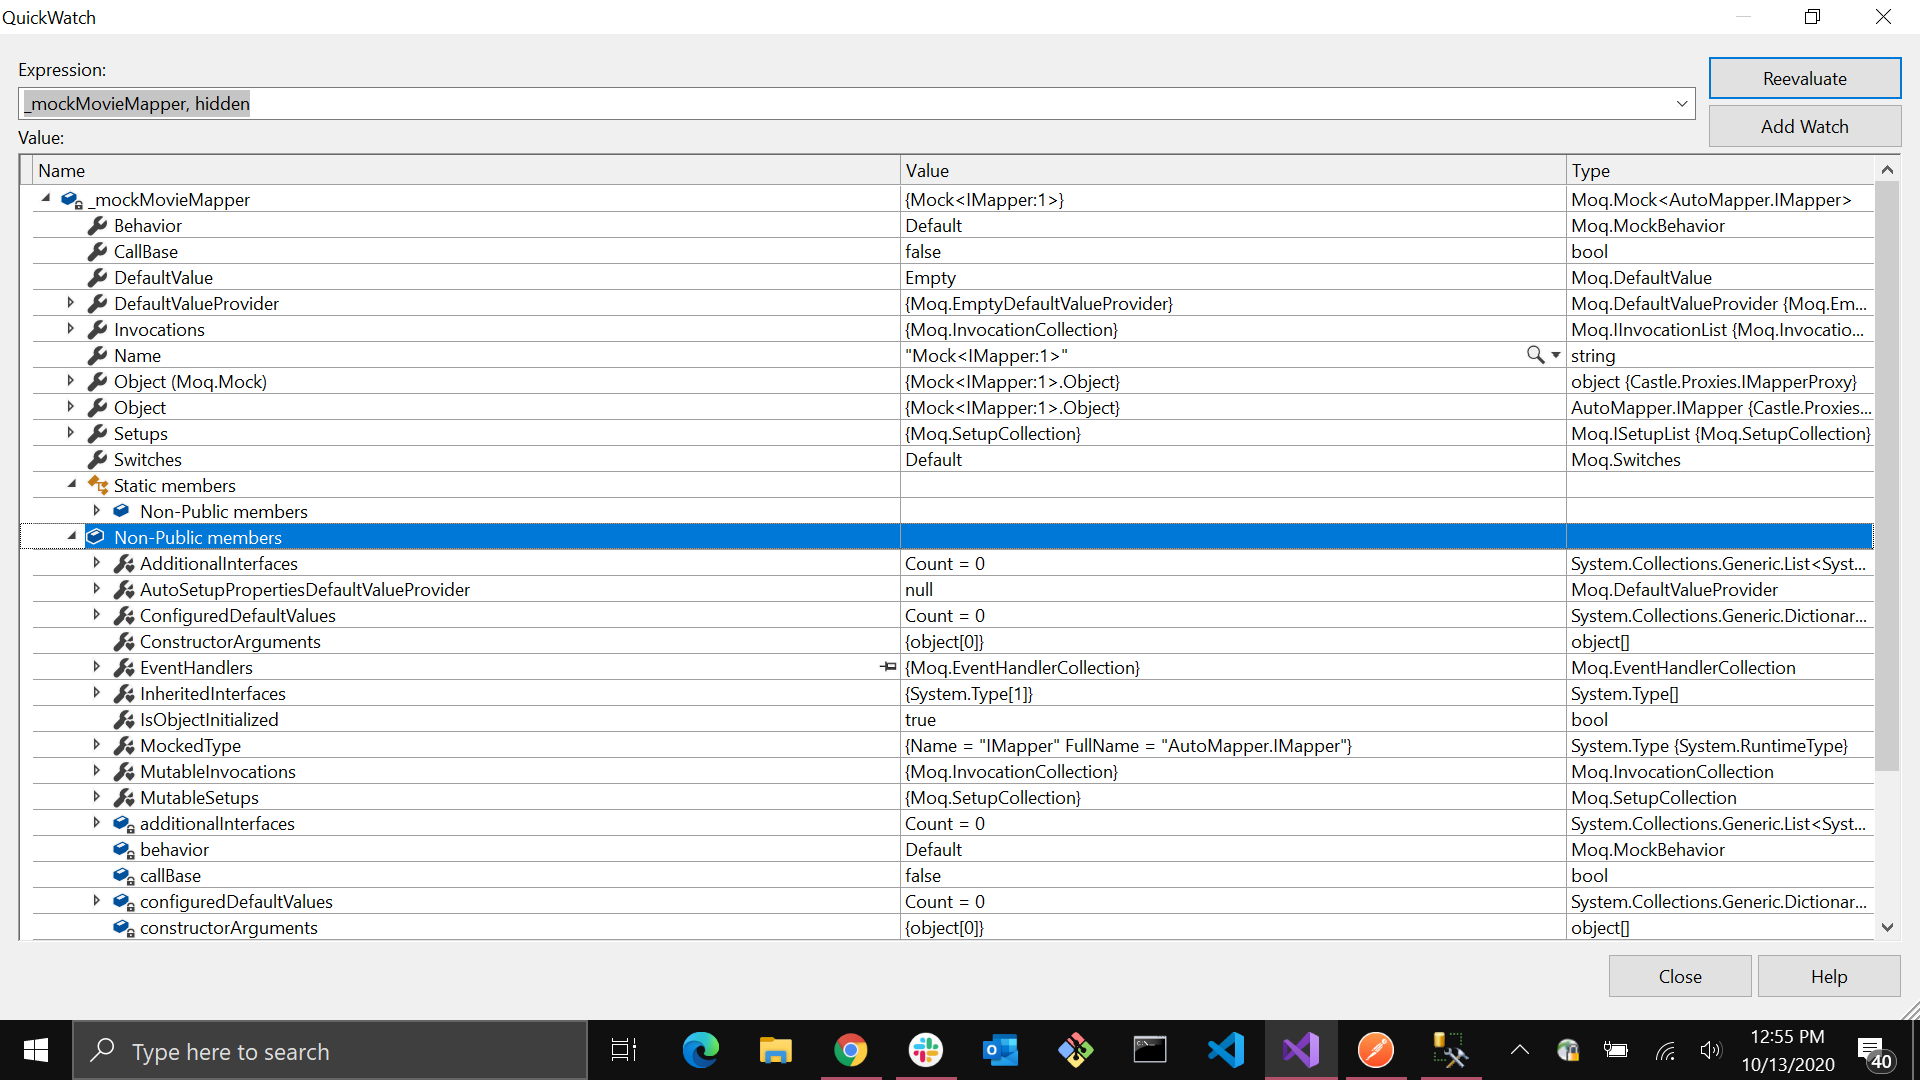1920x1080 pixels.
Task: Click the private field icon beside callBase
Action: point(124,876)
